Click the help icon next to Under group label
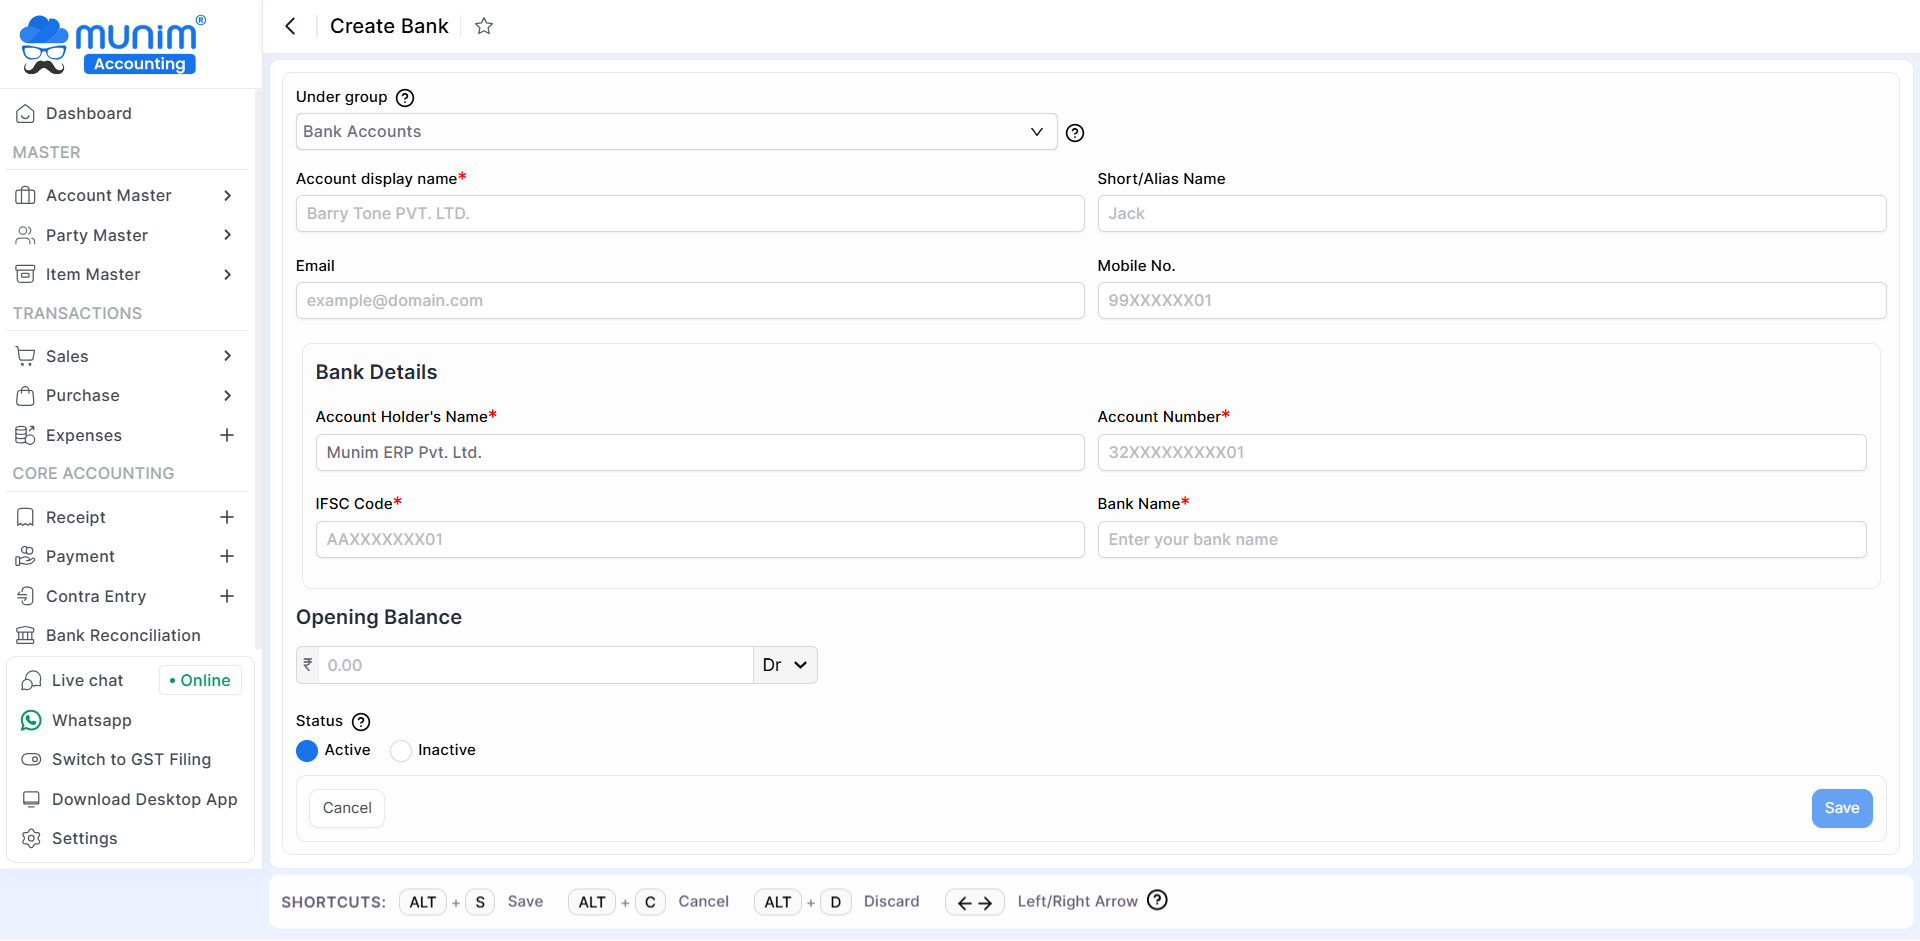 point(405,98)
